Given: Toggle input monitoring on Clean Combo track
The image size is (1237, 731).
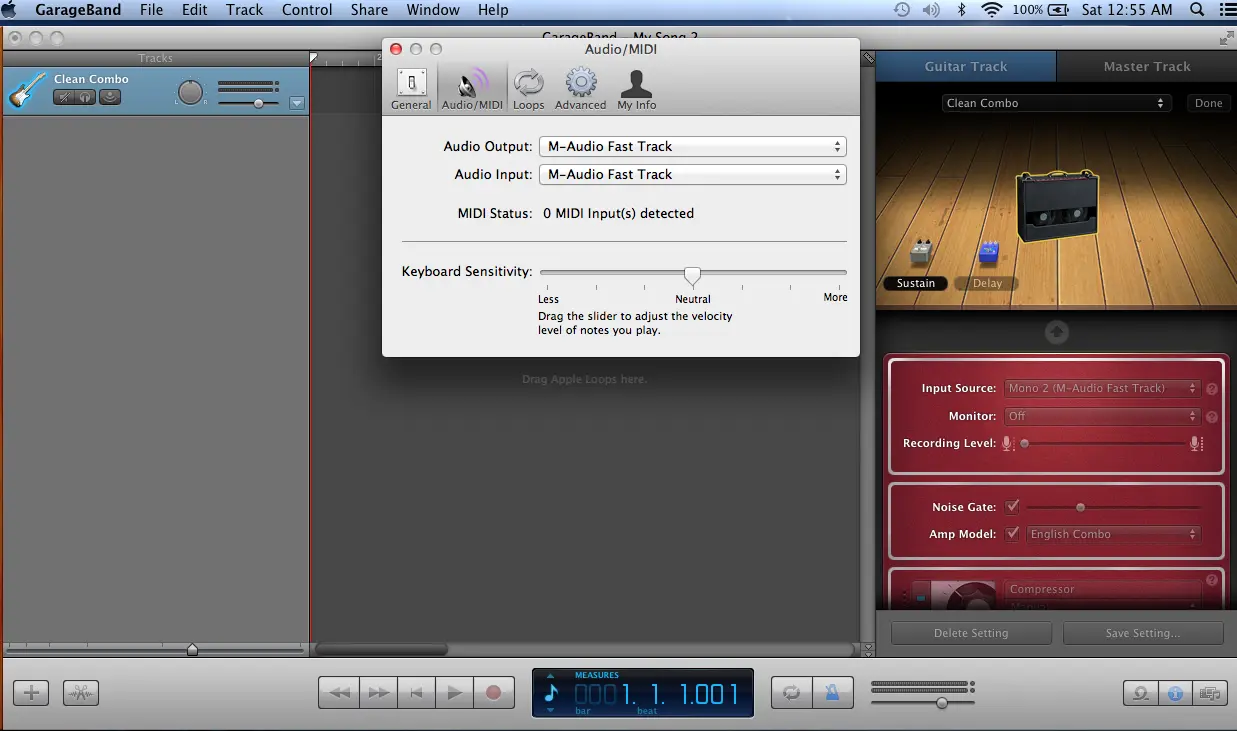Looking at the screenshot, I should (110, 97).
